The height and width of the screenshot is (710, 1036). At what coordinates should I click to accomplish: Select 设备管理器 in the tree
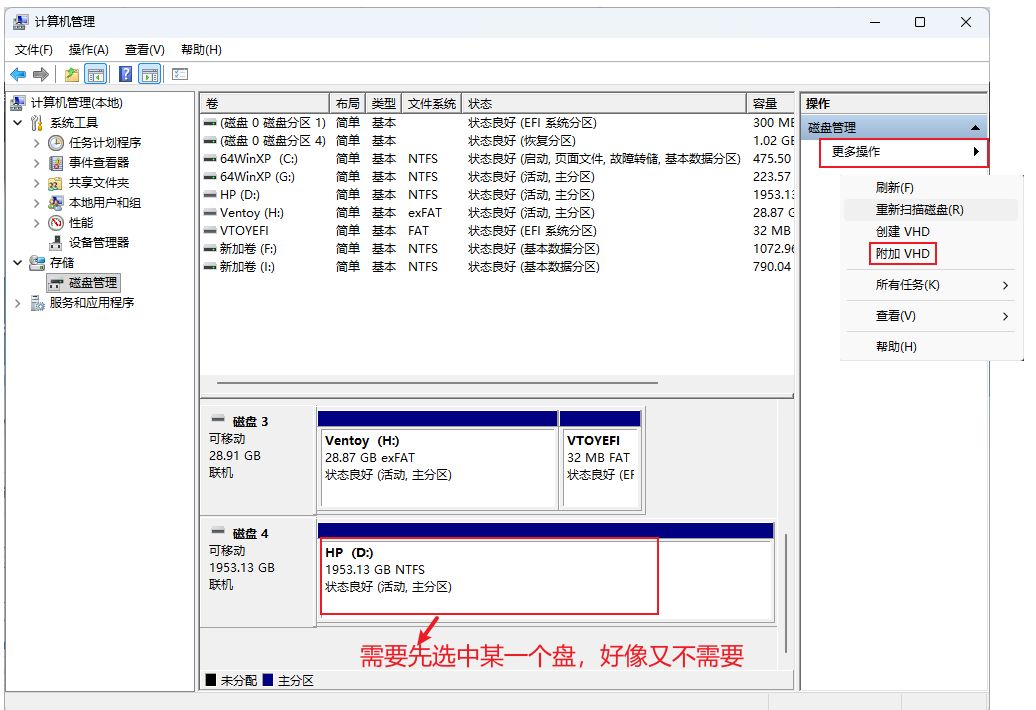pyautogui.click(x=99, y=242)
